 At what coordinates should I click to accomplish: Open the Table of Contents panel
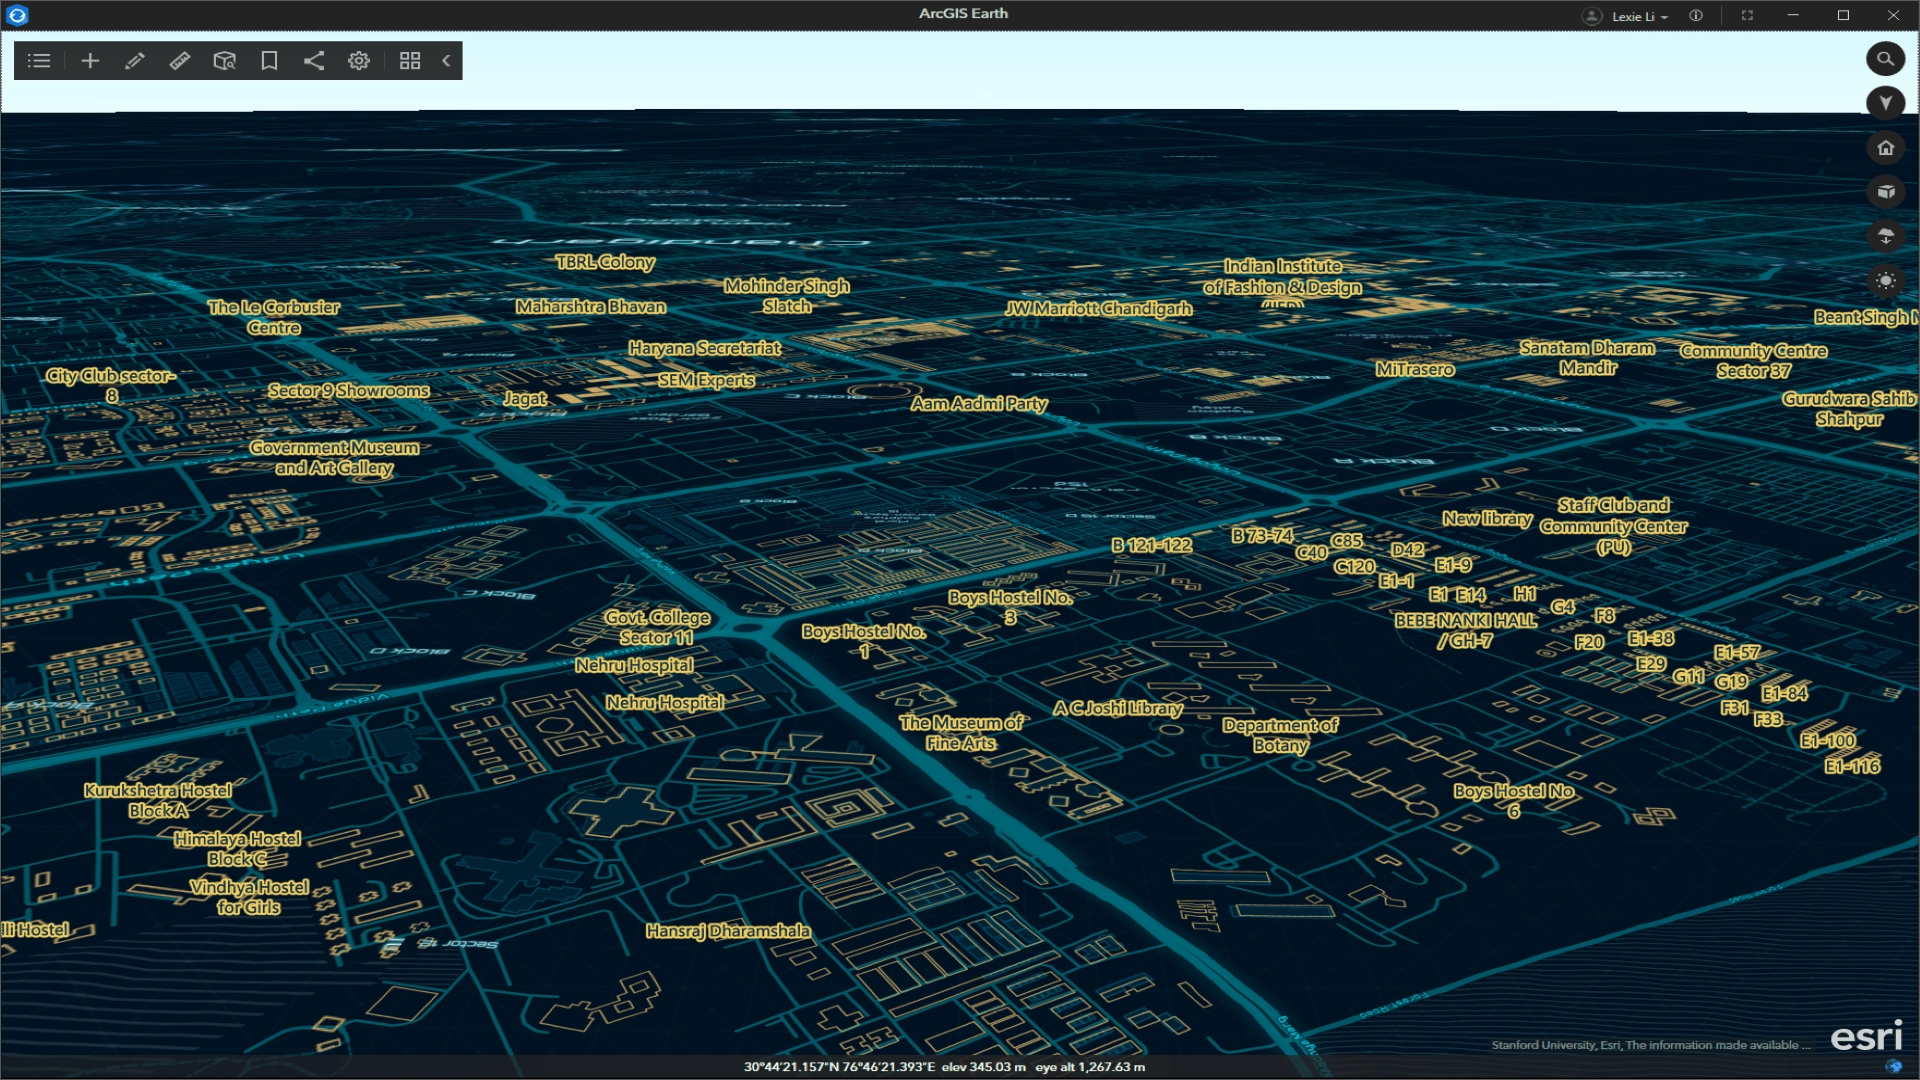(x=38, y=60)
